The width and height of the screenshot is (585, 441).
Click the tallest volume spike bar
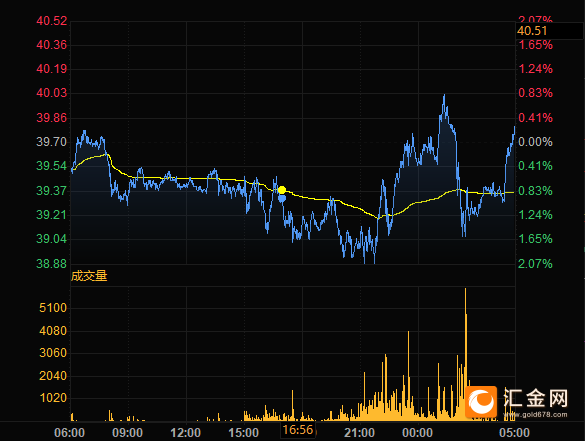[x=466, y=354]
